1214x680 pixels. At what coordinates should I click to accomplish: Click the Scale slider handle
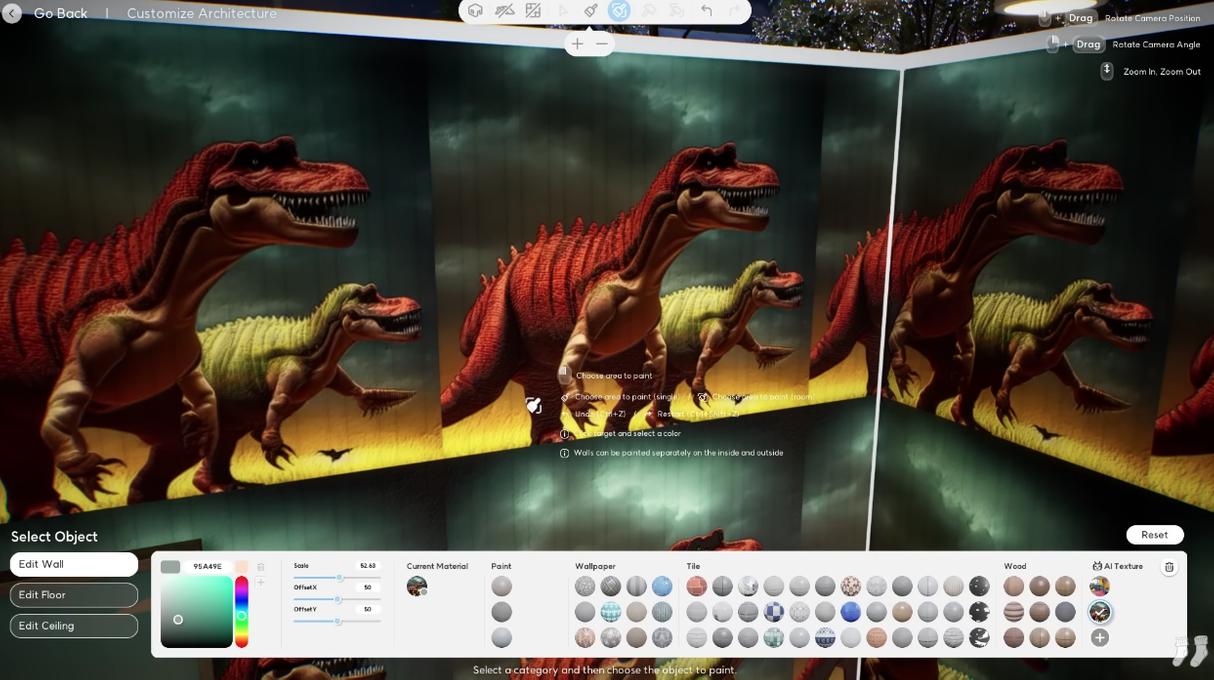point(340,578)
